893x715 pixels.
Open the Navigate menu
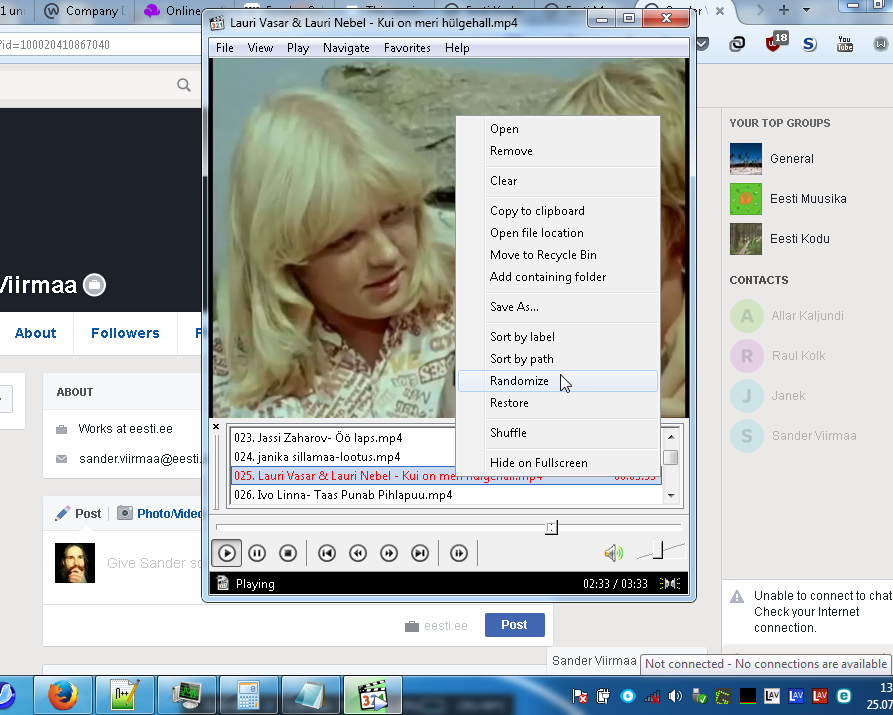click(x=346, y=48)
